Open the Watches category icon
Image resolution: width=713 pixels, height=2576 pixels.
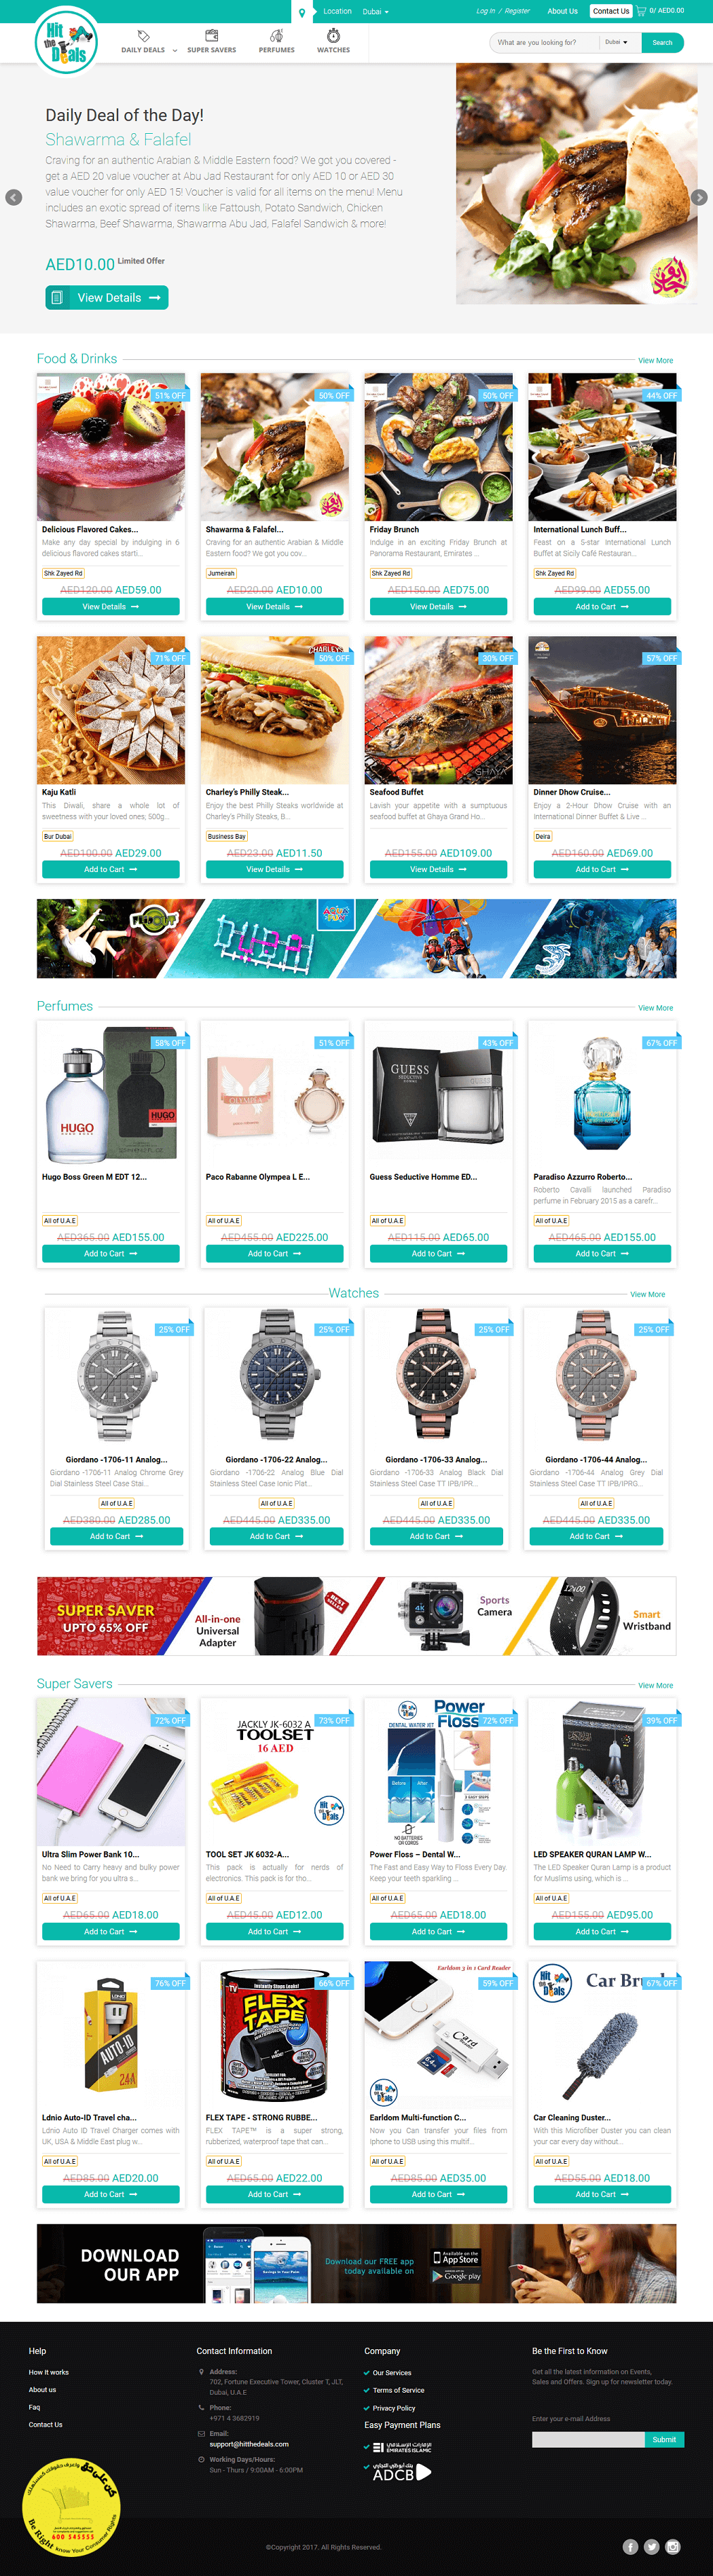pyautogui.click(x=333, y=36)
